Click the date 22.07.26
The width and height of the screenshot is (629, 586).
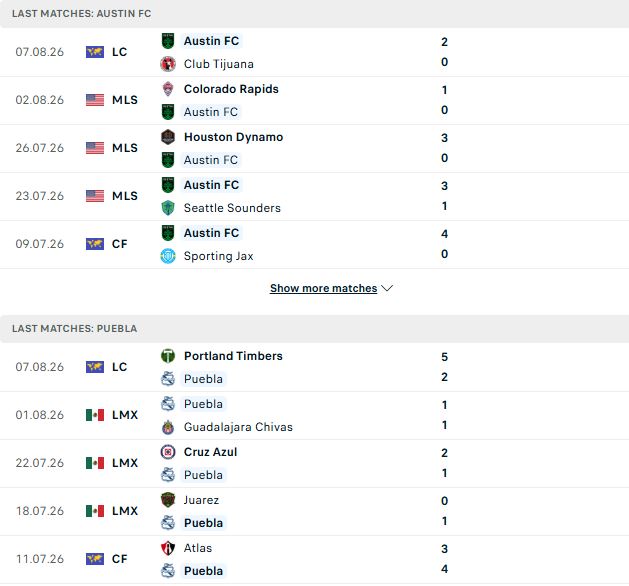coord(40,463)
